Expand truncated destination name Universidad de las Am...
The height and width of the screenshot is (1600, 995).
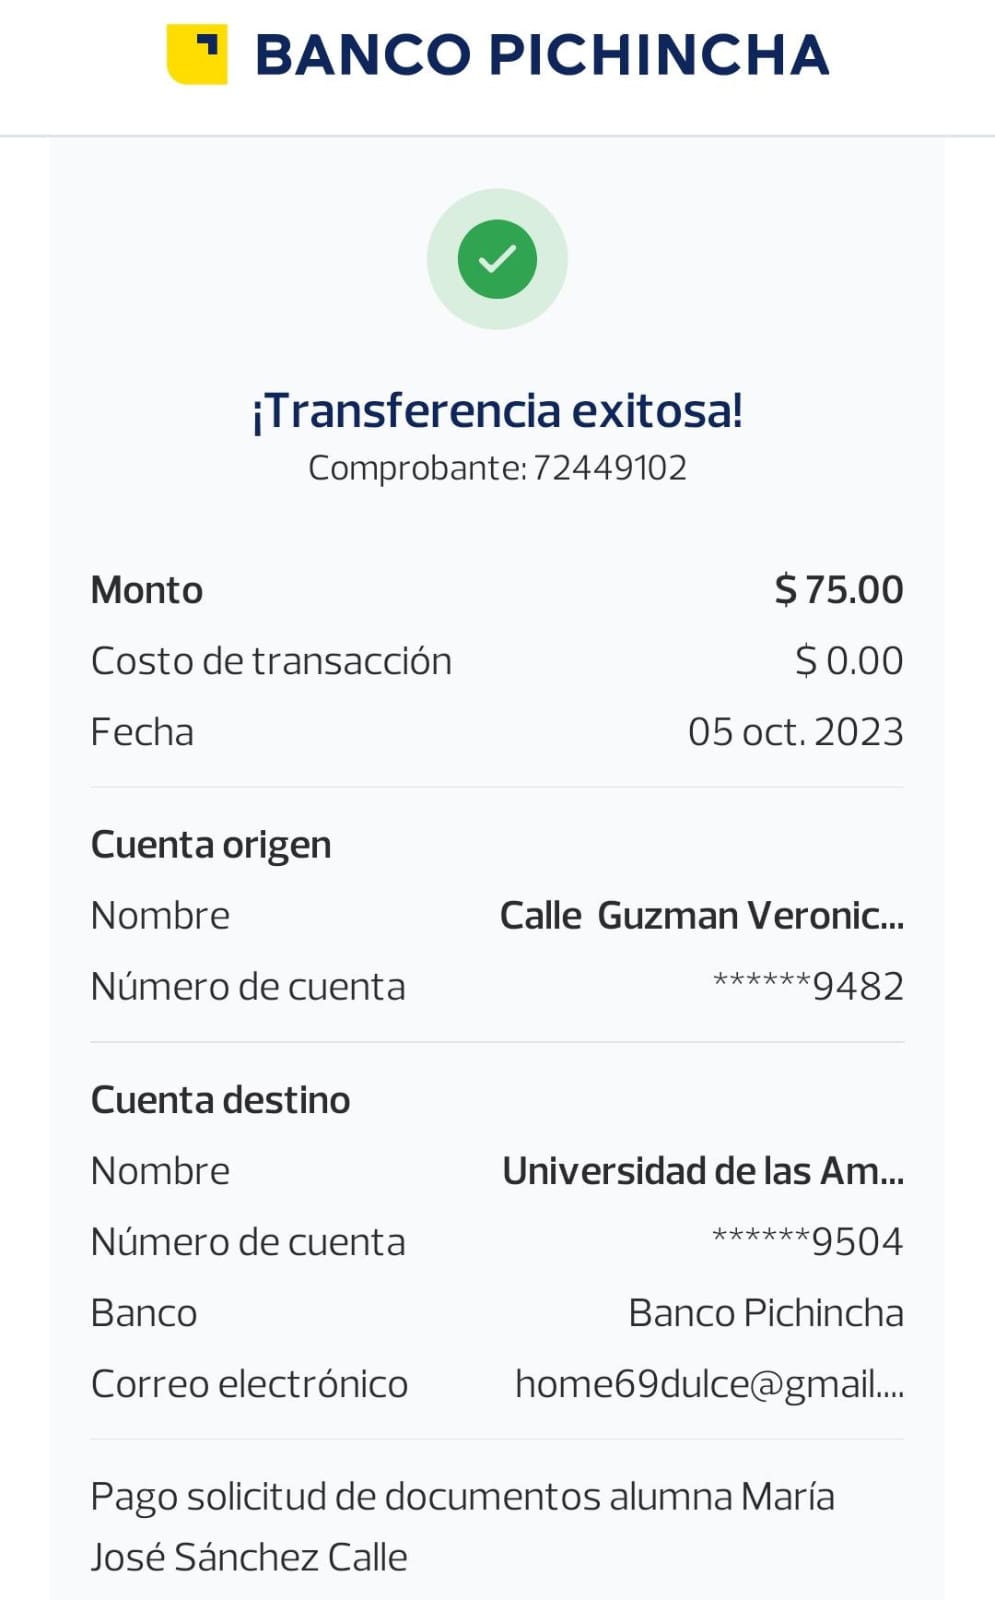click(702, 1171)
